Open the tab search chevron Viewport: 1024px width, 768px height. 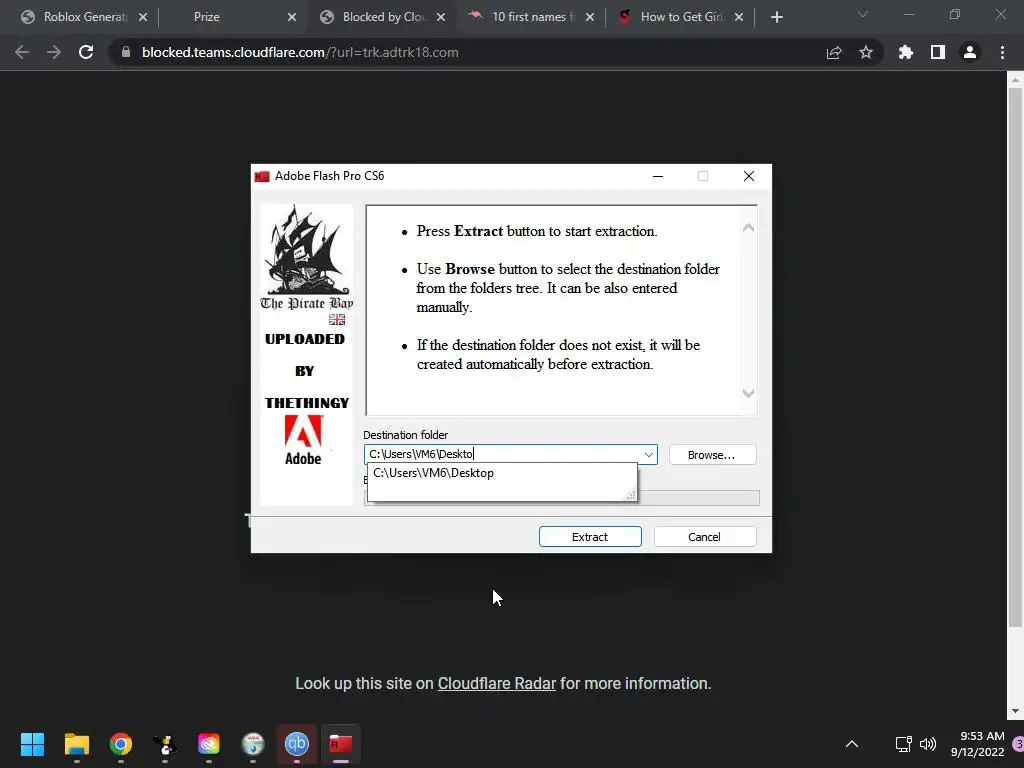coord(863,14)
